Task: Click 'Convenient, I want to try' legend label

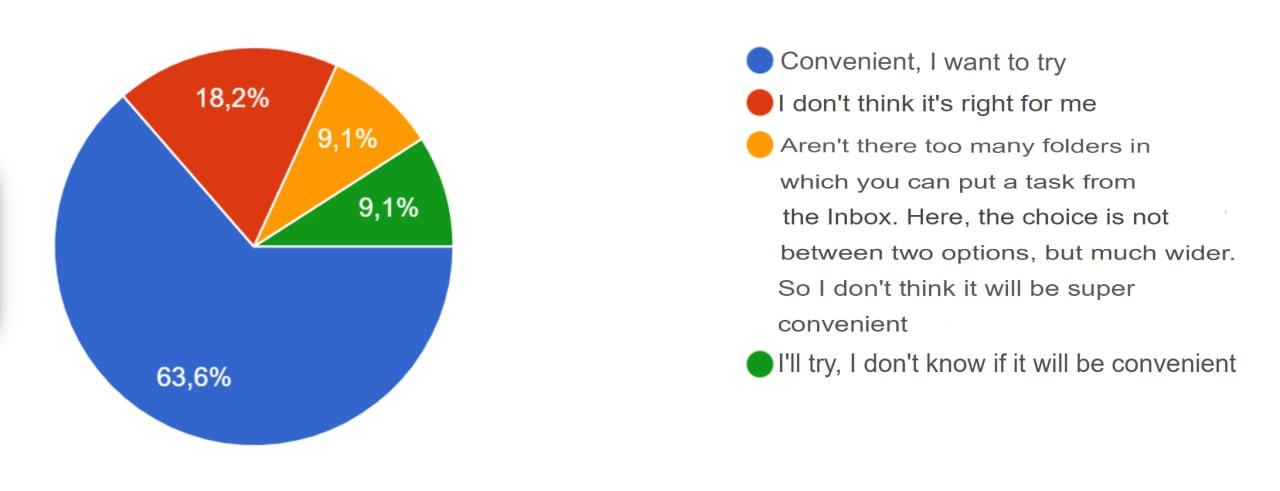Action: pos(923,61)
